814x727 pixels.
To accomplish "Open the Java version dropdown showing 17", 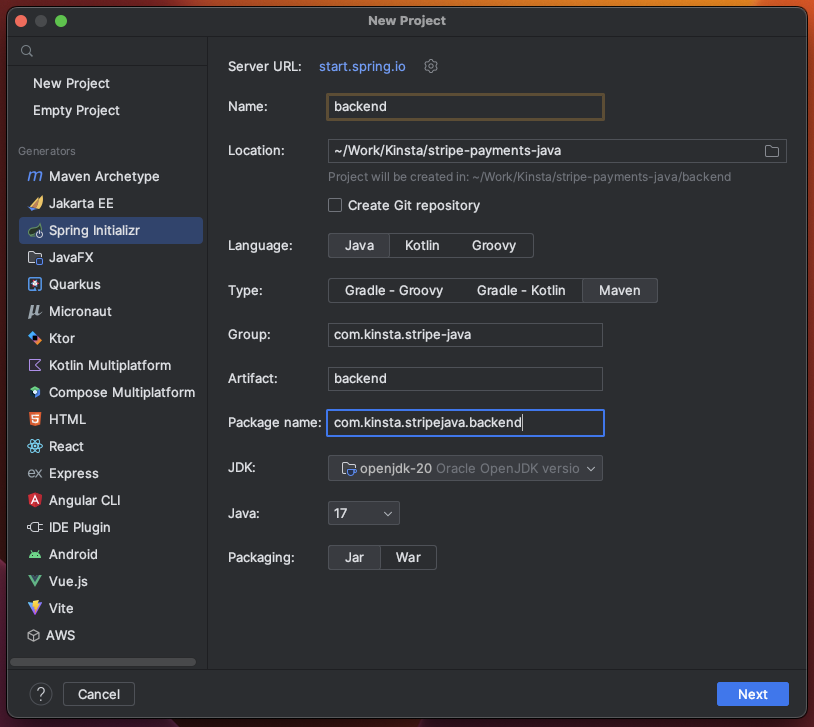I will (x=363, y=513).
